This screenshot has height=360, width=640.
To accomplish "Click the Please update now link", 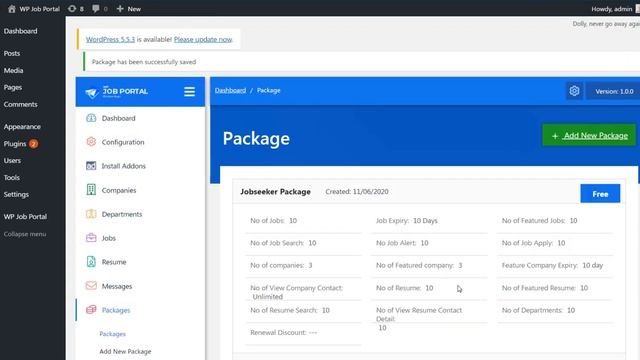I will (203, 40).
